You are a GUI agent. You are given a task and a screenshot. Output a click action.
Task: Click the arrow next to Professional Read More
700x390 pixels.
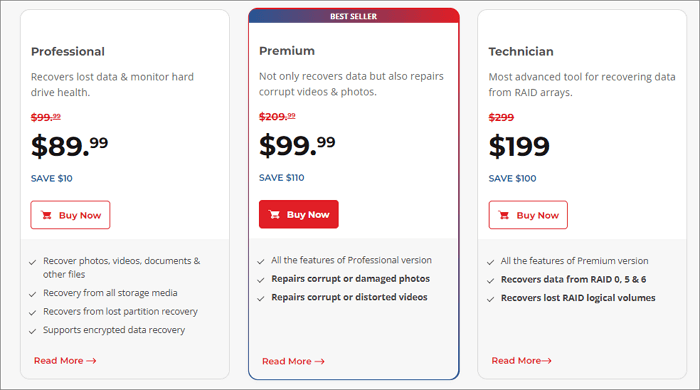click(91, 361)
